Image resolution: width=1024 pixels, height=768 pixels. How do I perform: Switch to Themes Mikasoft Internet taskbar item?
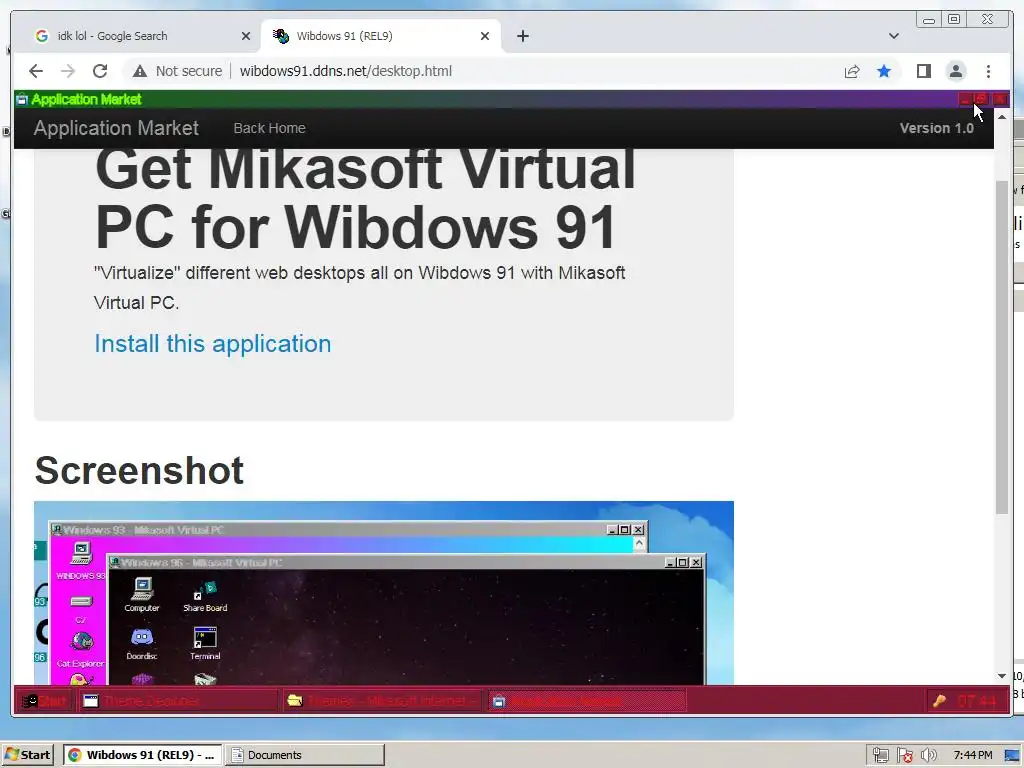click(x=382, y=701)
